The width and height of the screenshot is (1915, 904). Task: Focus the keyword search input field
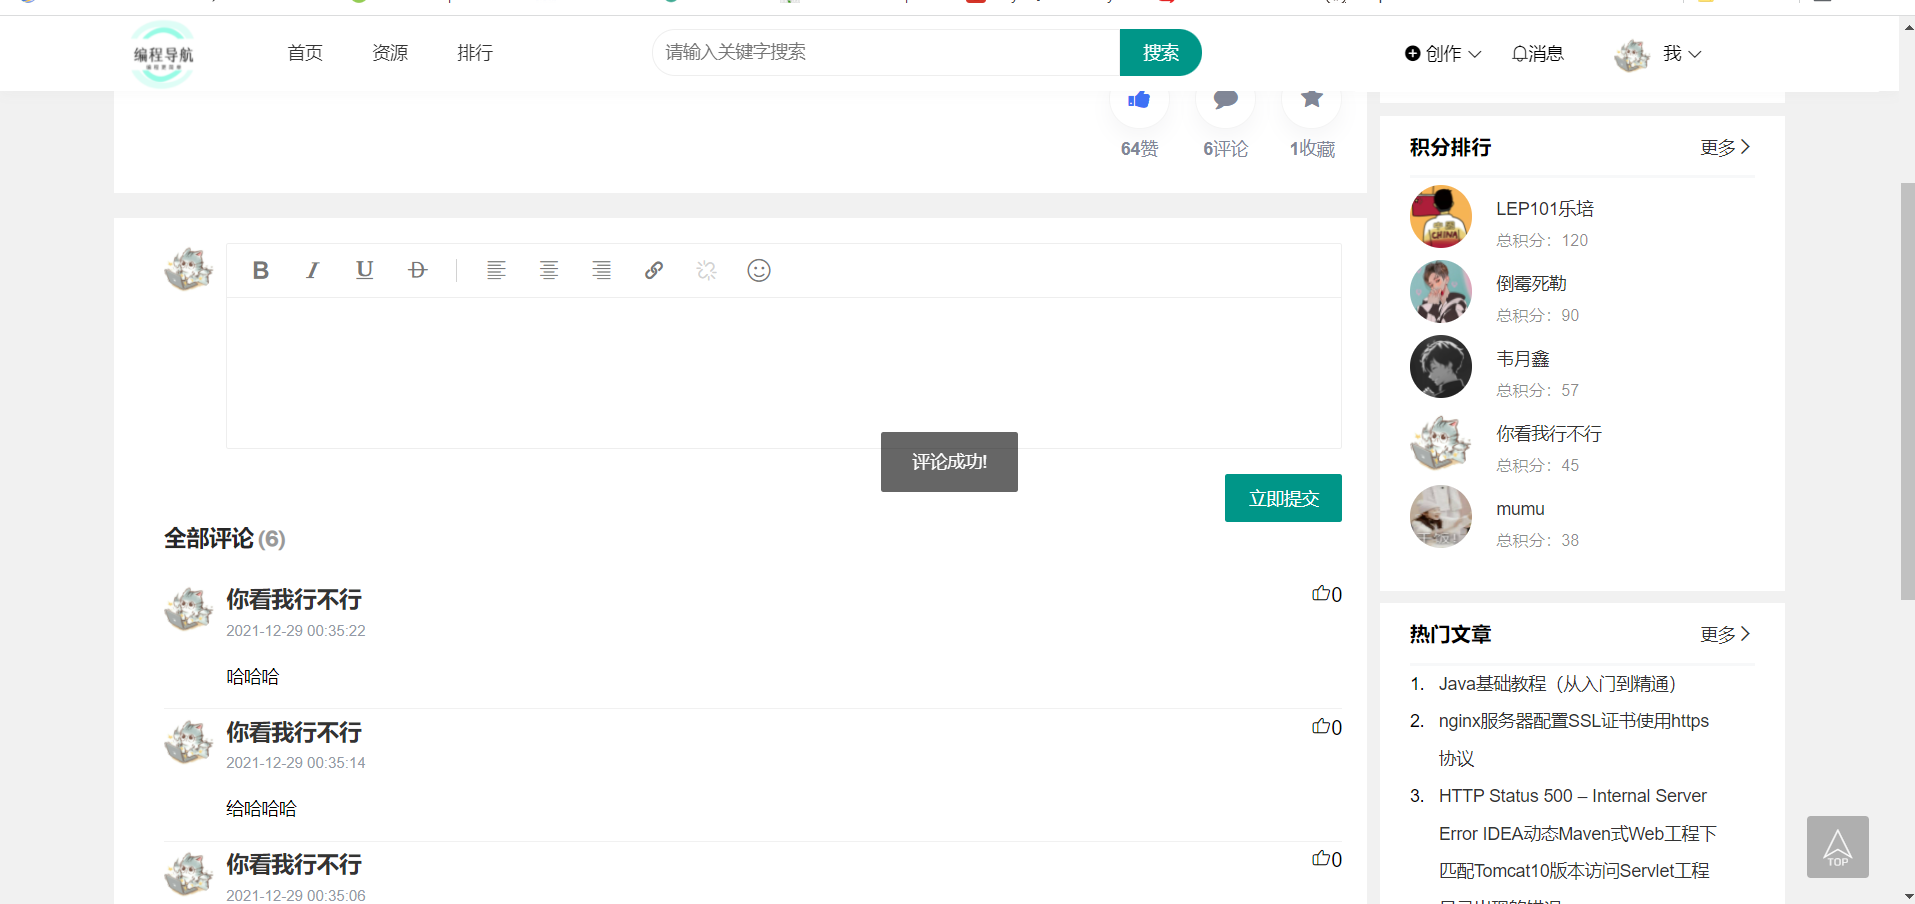click(x=886, y=52)
